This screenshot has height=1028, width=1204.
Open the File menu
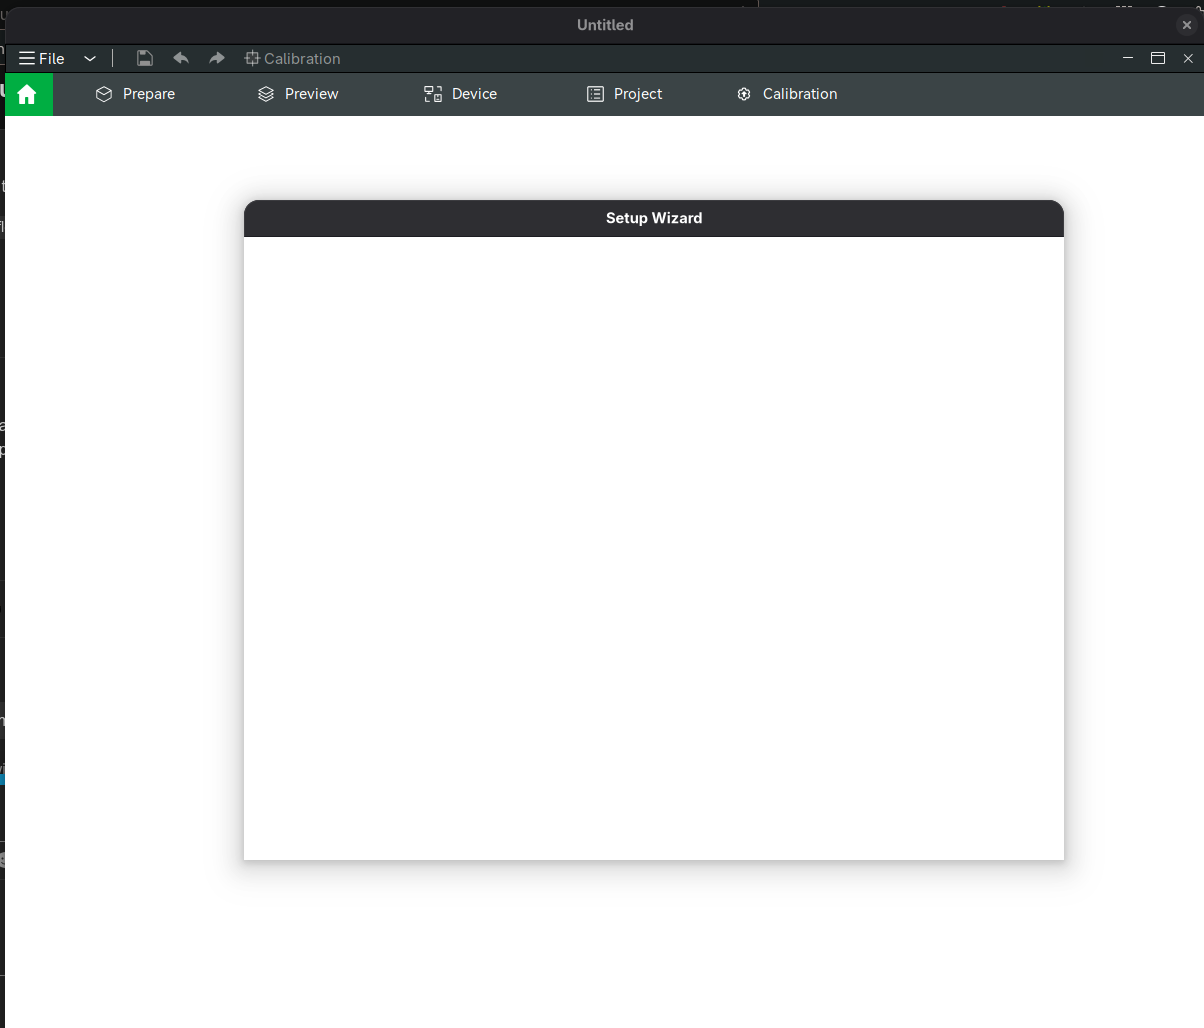point(52,59)
